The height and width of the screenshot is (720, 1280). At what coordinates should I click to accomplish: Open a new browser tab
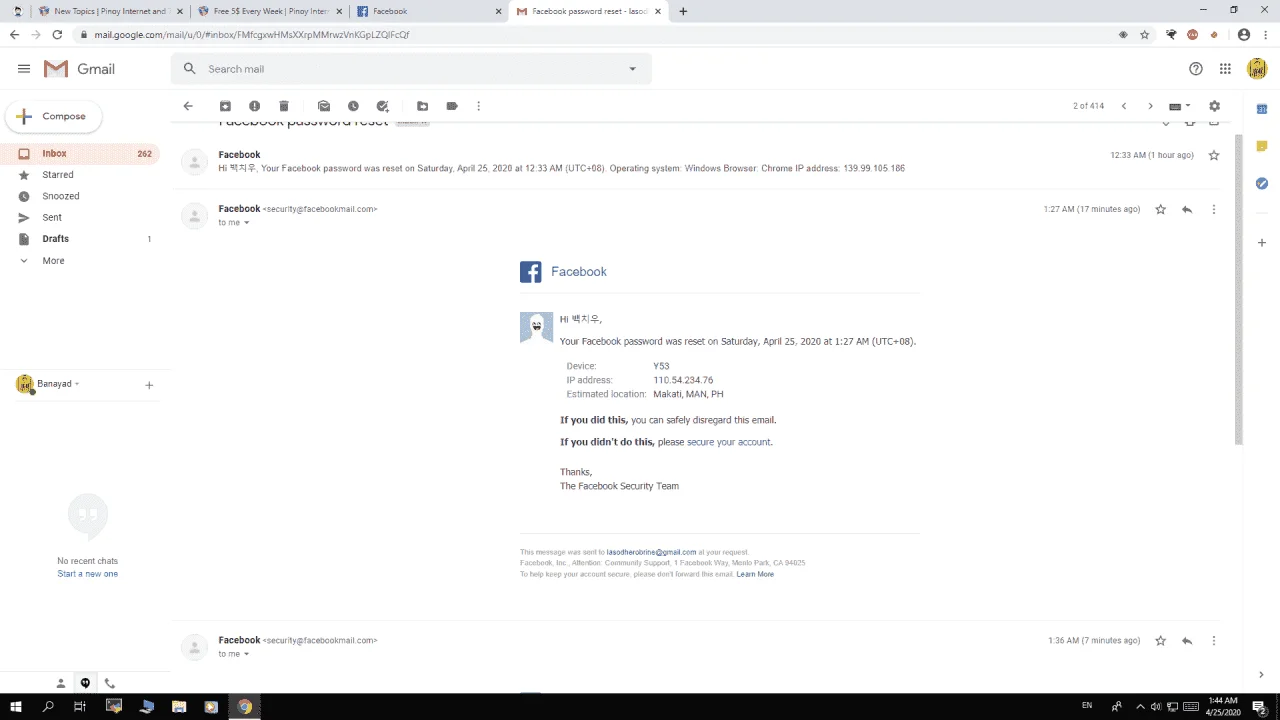pos(683,11)
